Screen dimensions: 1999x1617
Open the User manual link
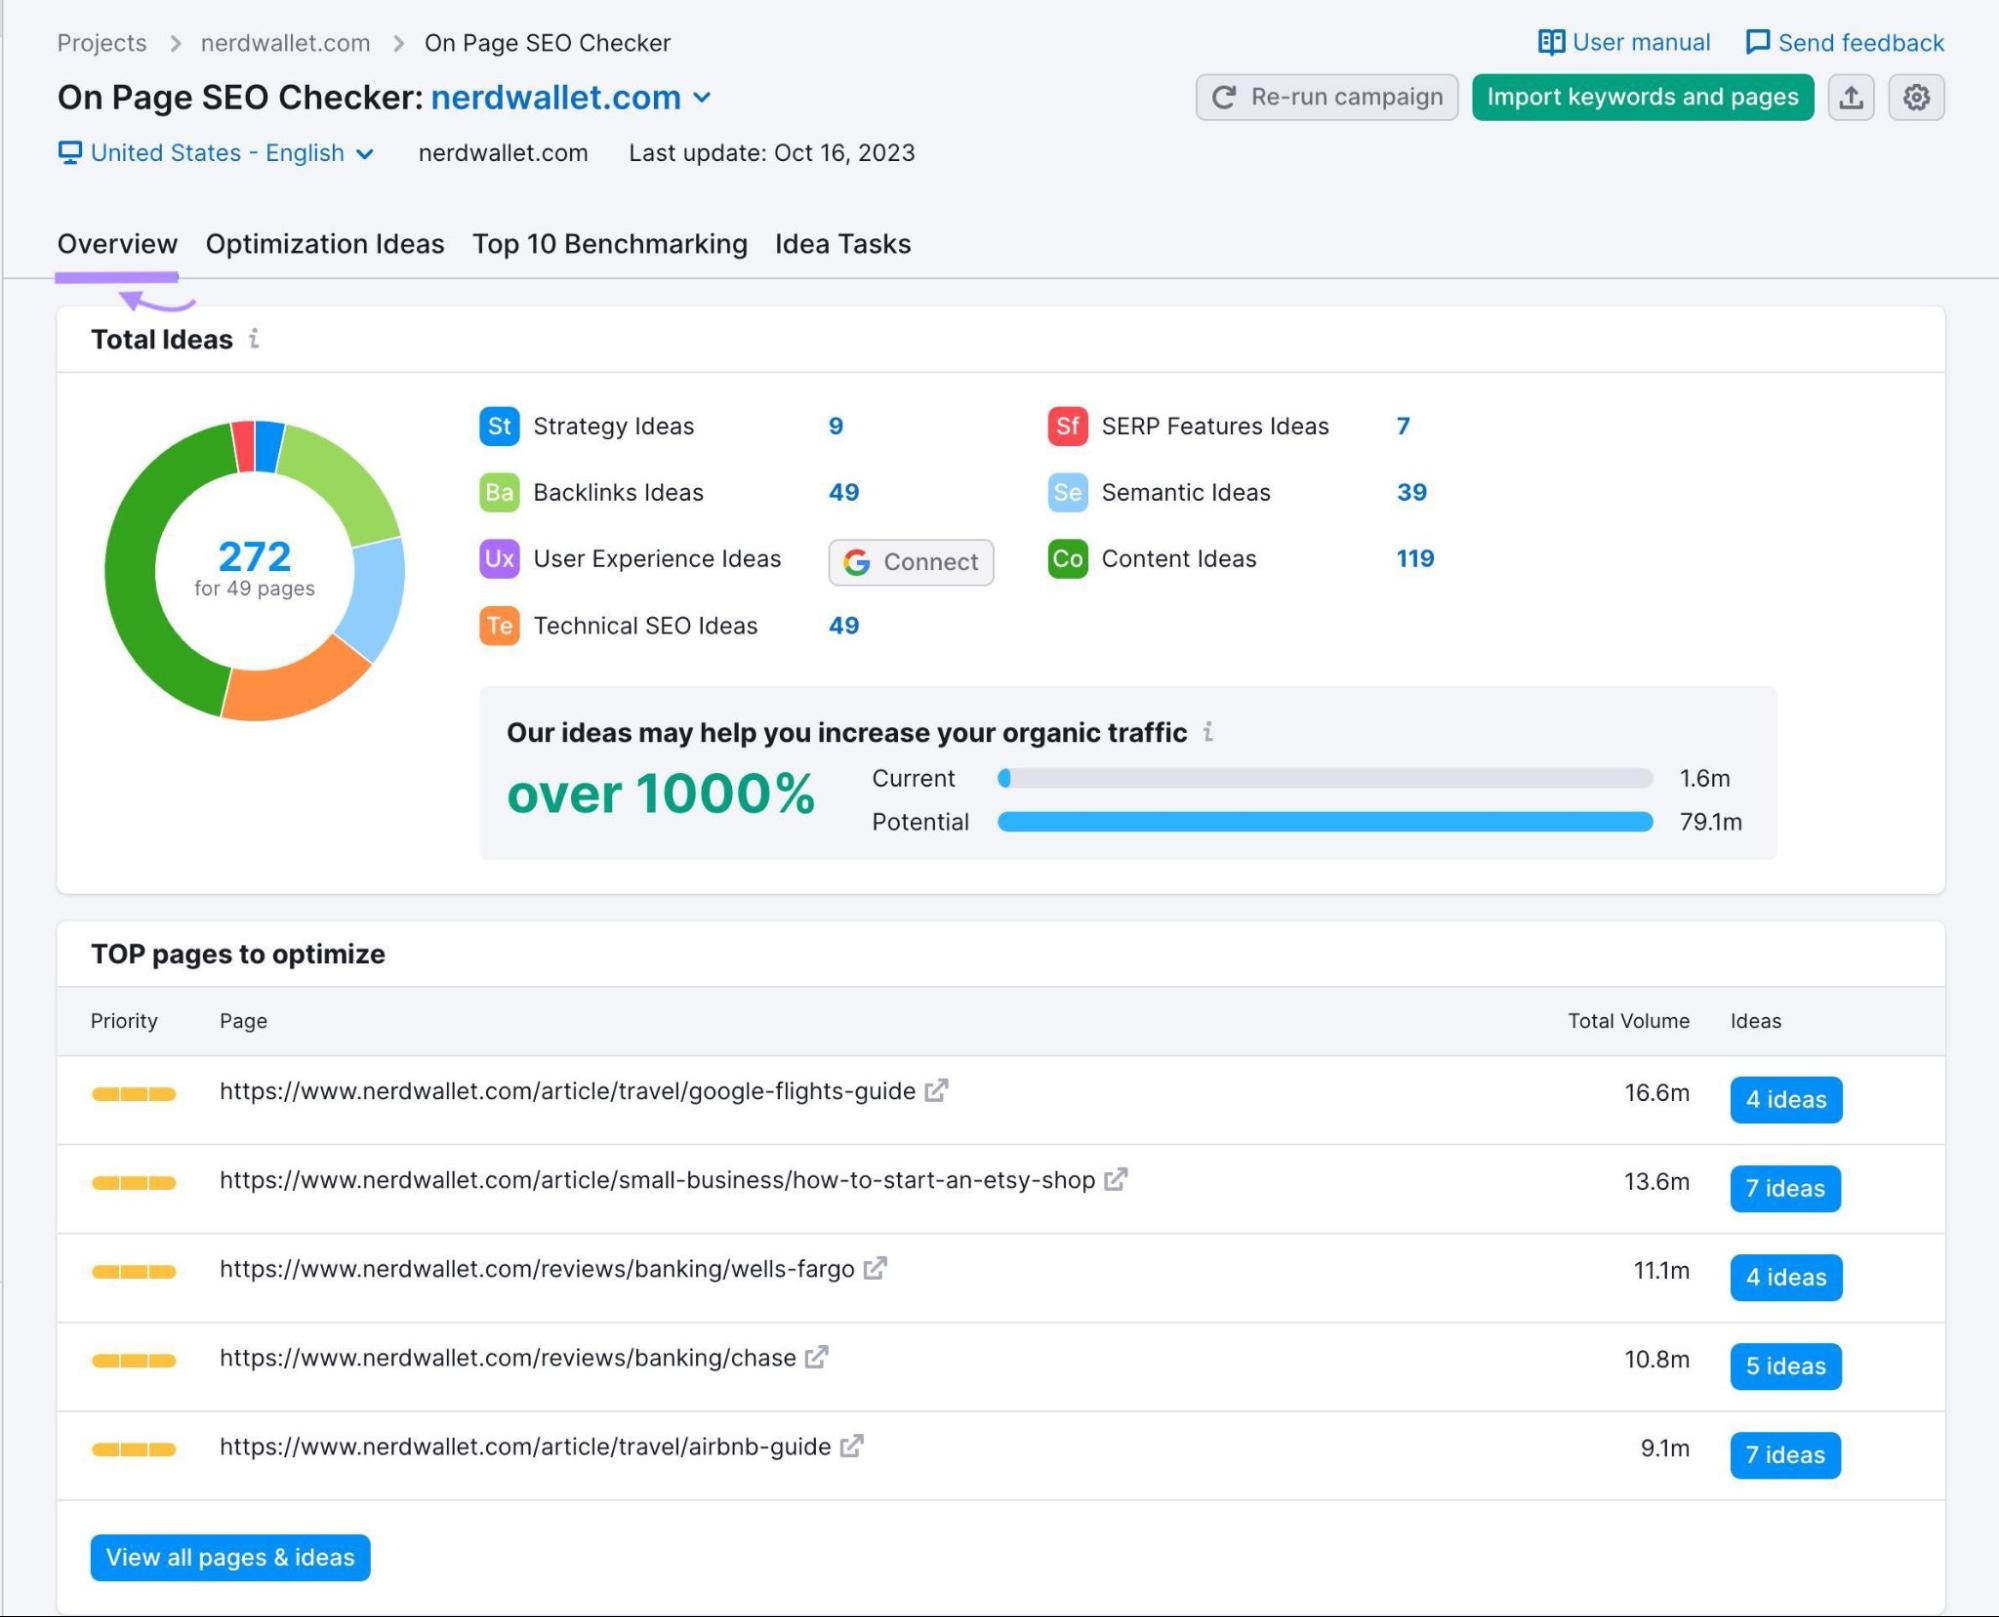pos(1624,42)
